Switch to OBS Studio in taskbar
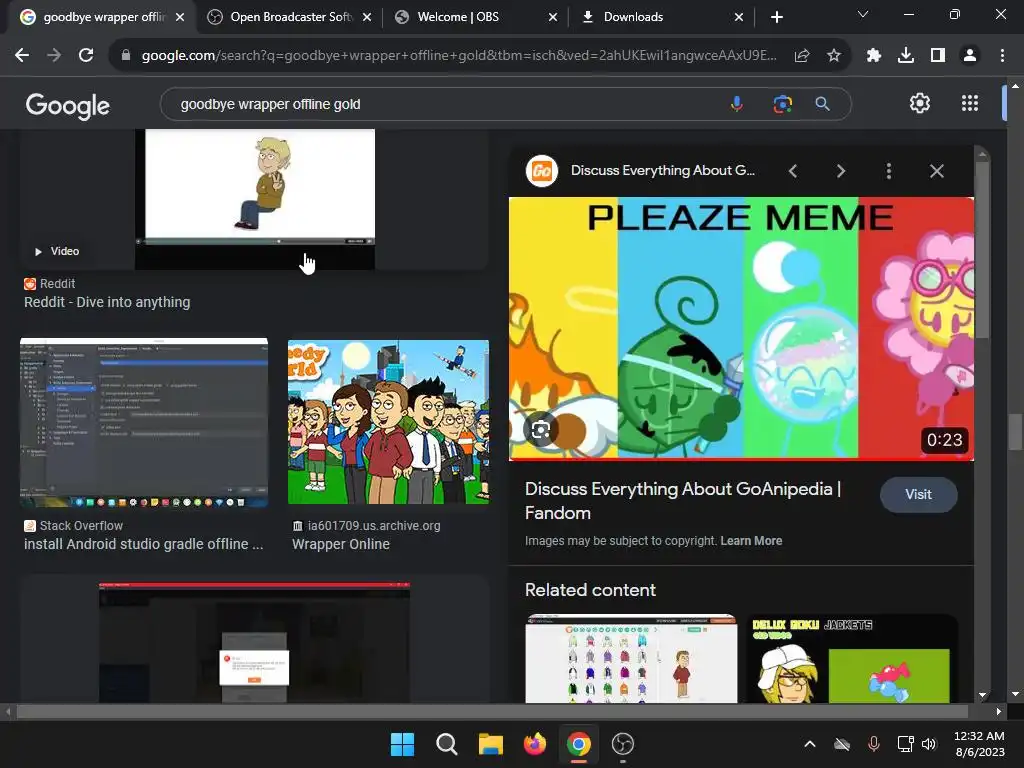The width and height of the screenshot is (1024, 768). (x=622, y=744)
